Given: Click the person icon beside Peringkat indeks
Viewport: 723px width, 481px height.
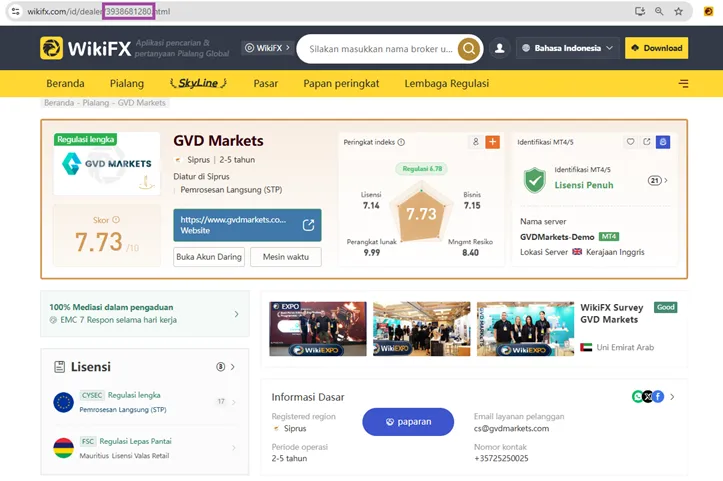Looking at the screenshot, I should [x=476, y=142].
